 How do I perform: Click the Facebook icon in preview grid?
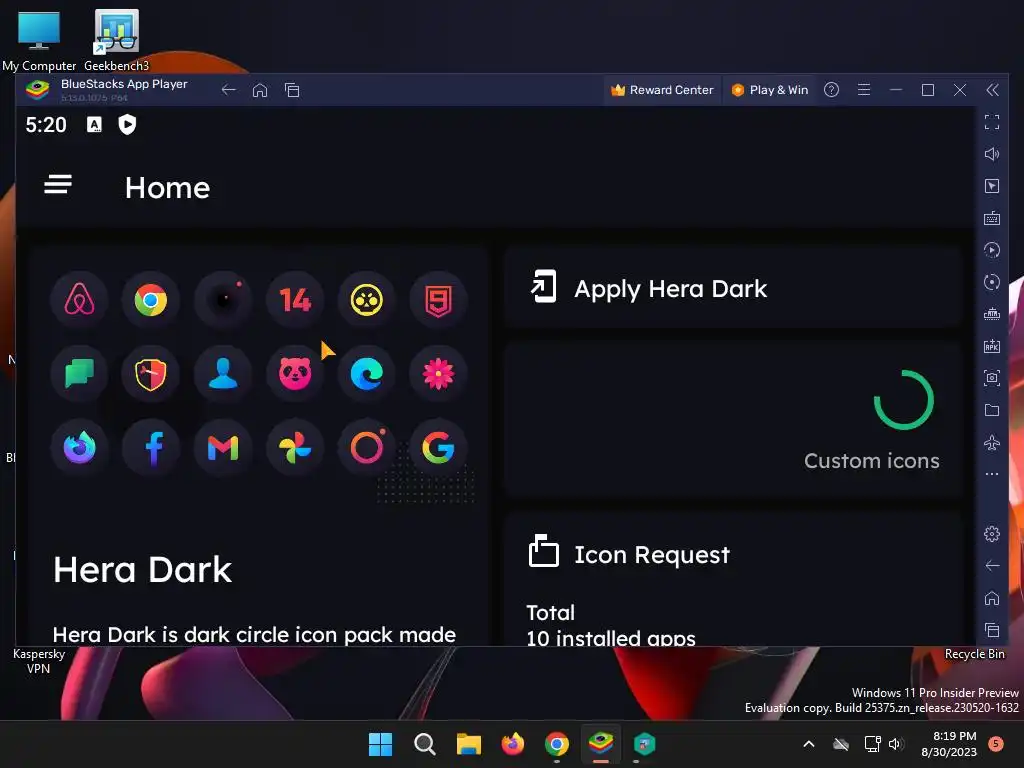click(x=151, y=448)
